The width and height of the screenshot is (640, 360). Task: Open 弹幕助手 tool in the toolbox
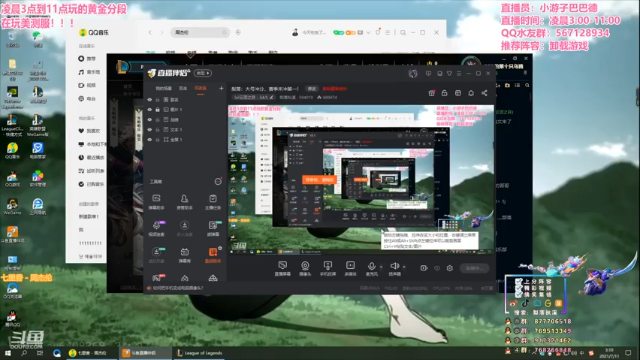[x=156, y=202]
